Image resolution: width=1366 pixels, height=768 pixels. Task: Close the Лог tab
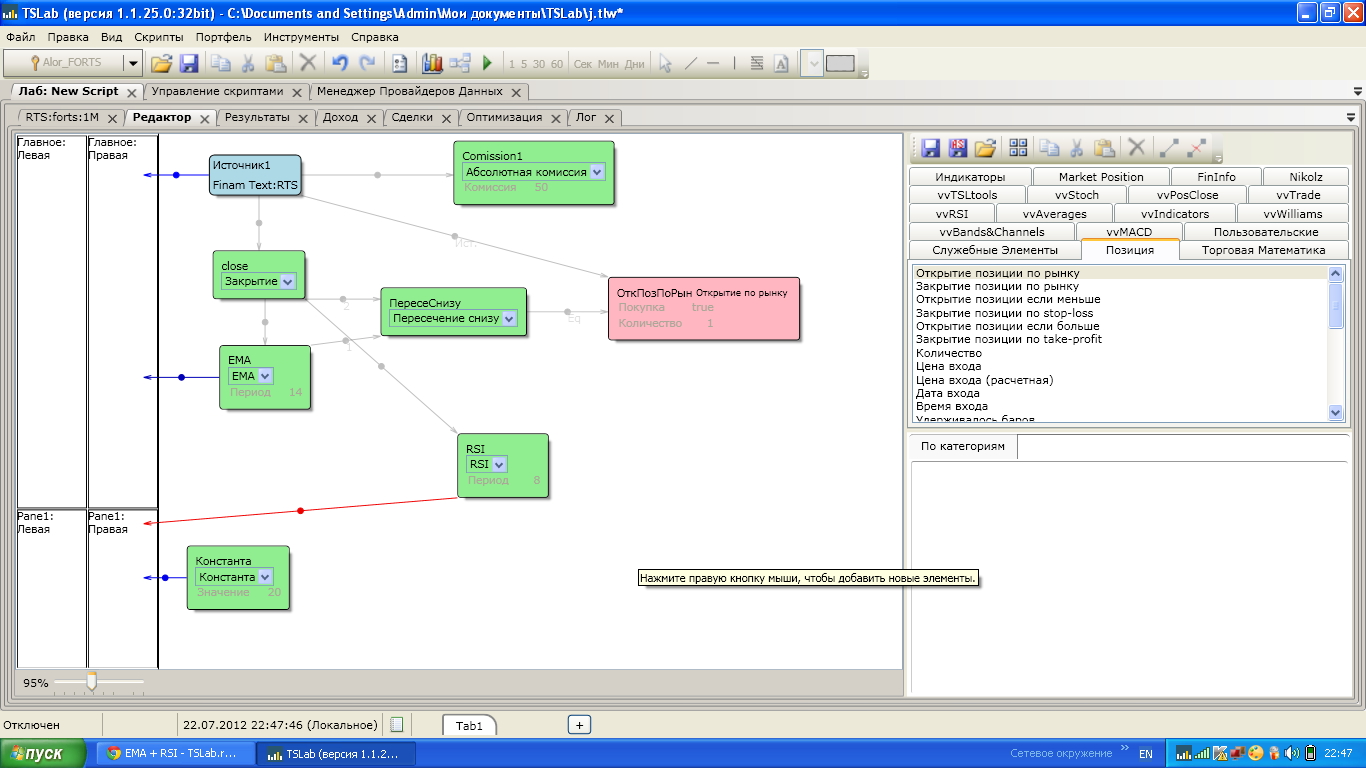tap(608, 118)
